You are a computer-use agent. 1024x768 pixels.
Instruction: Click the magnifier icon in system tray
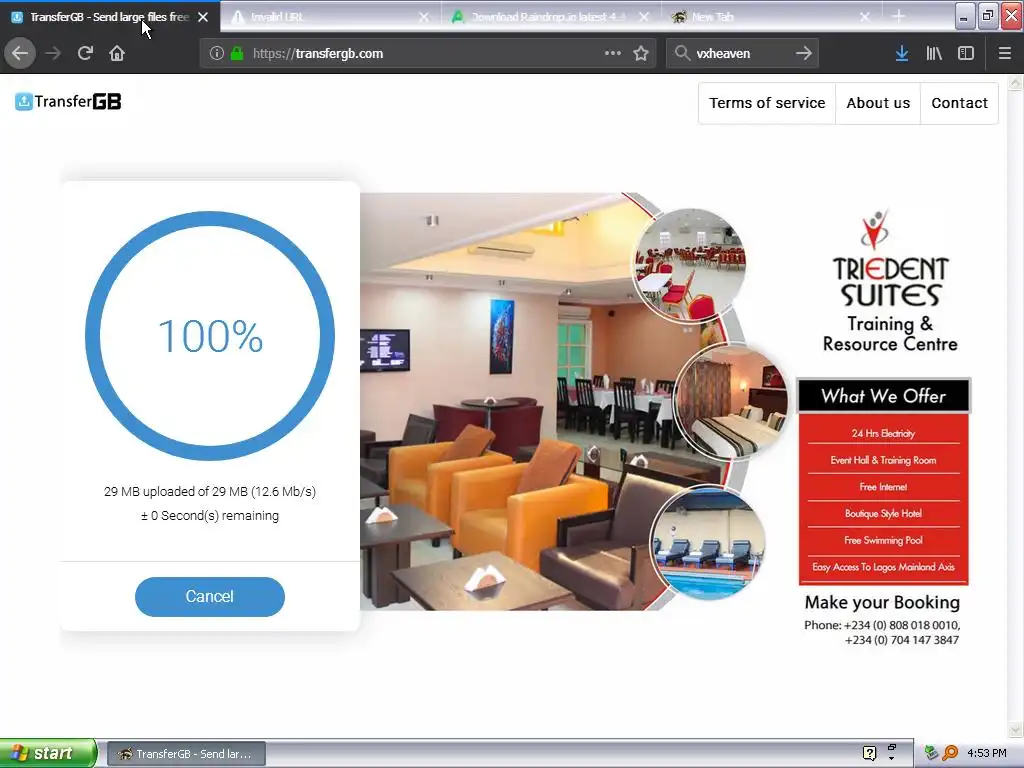click(950, 753)
